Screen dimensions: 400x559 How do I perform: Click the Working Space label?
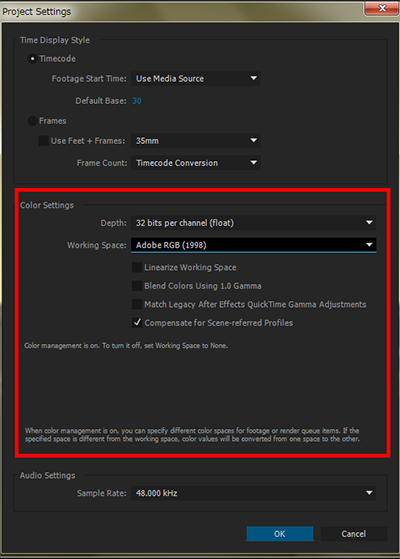click(97, 245)
